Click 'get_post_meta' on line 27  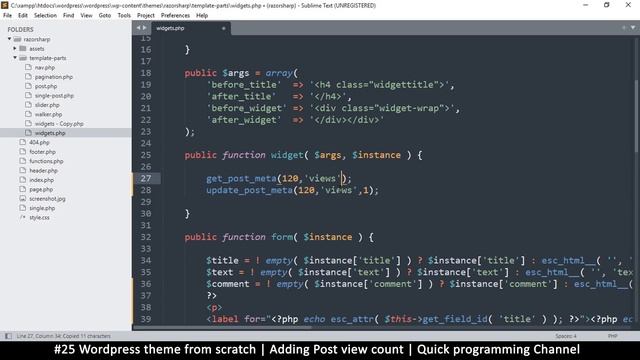coord(241,179)
